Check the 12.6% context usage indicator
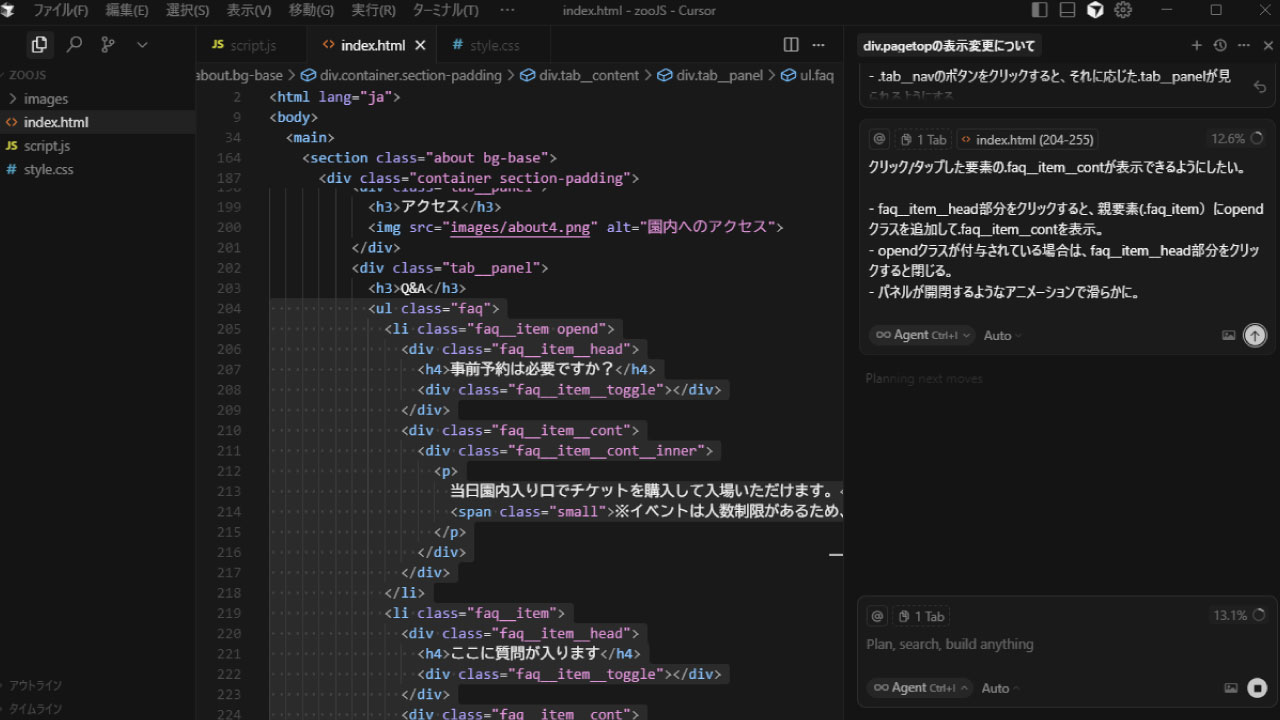The width and height of the screenshot is (1280, 720). (1237, 139)
